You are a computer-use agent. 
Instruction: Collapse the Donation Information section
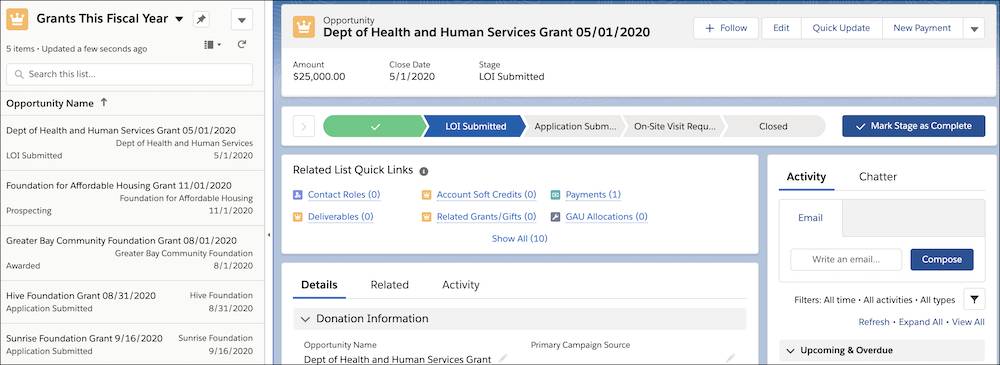[x=305, y=318]
